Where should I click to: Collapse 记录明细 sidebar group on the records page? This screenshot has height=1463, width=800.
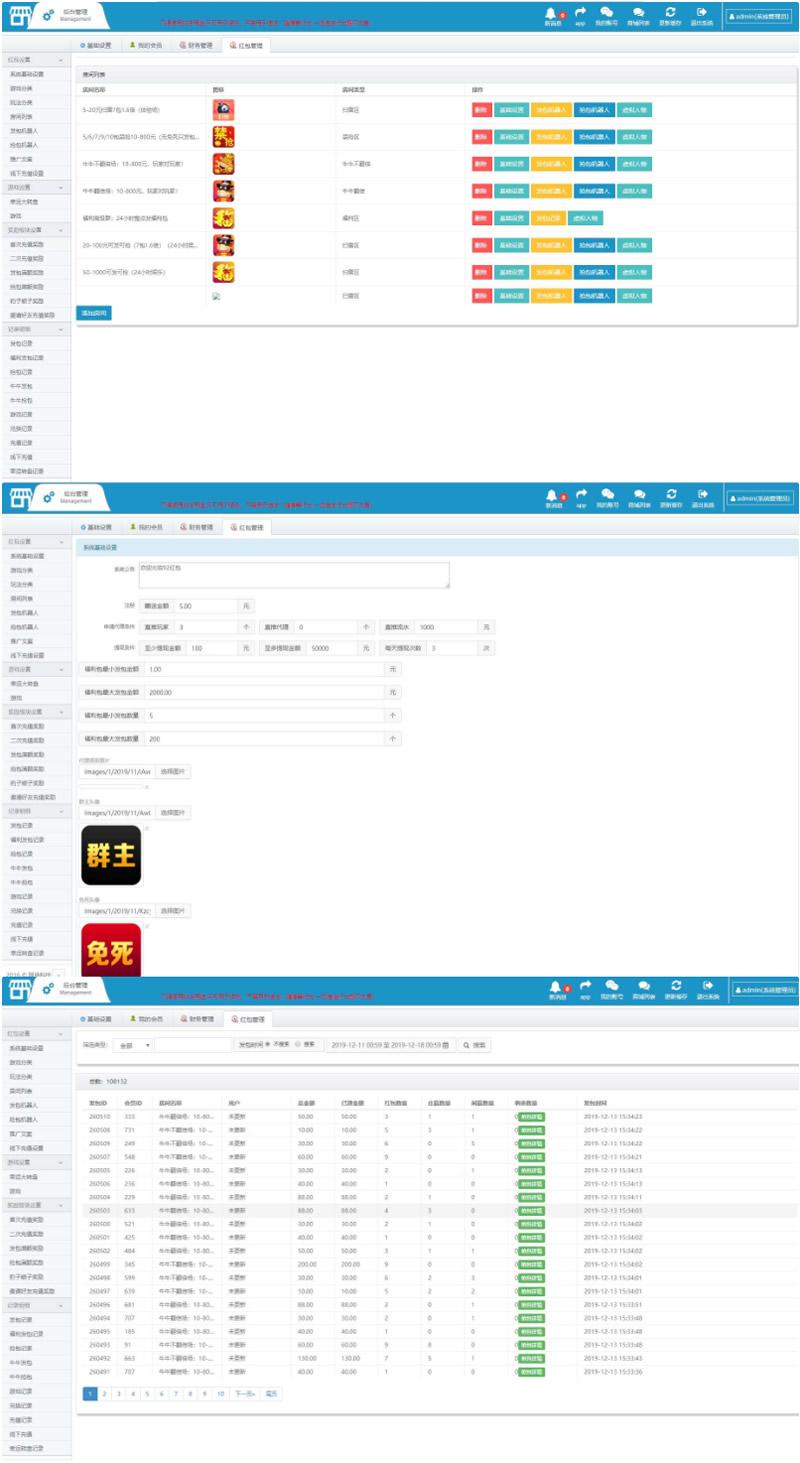(x=61, y=1305)
